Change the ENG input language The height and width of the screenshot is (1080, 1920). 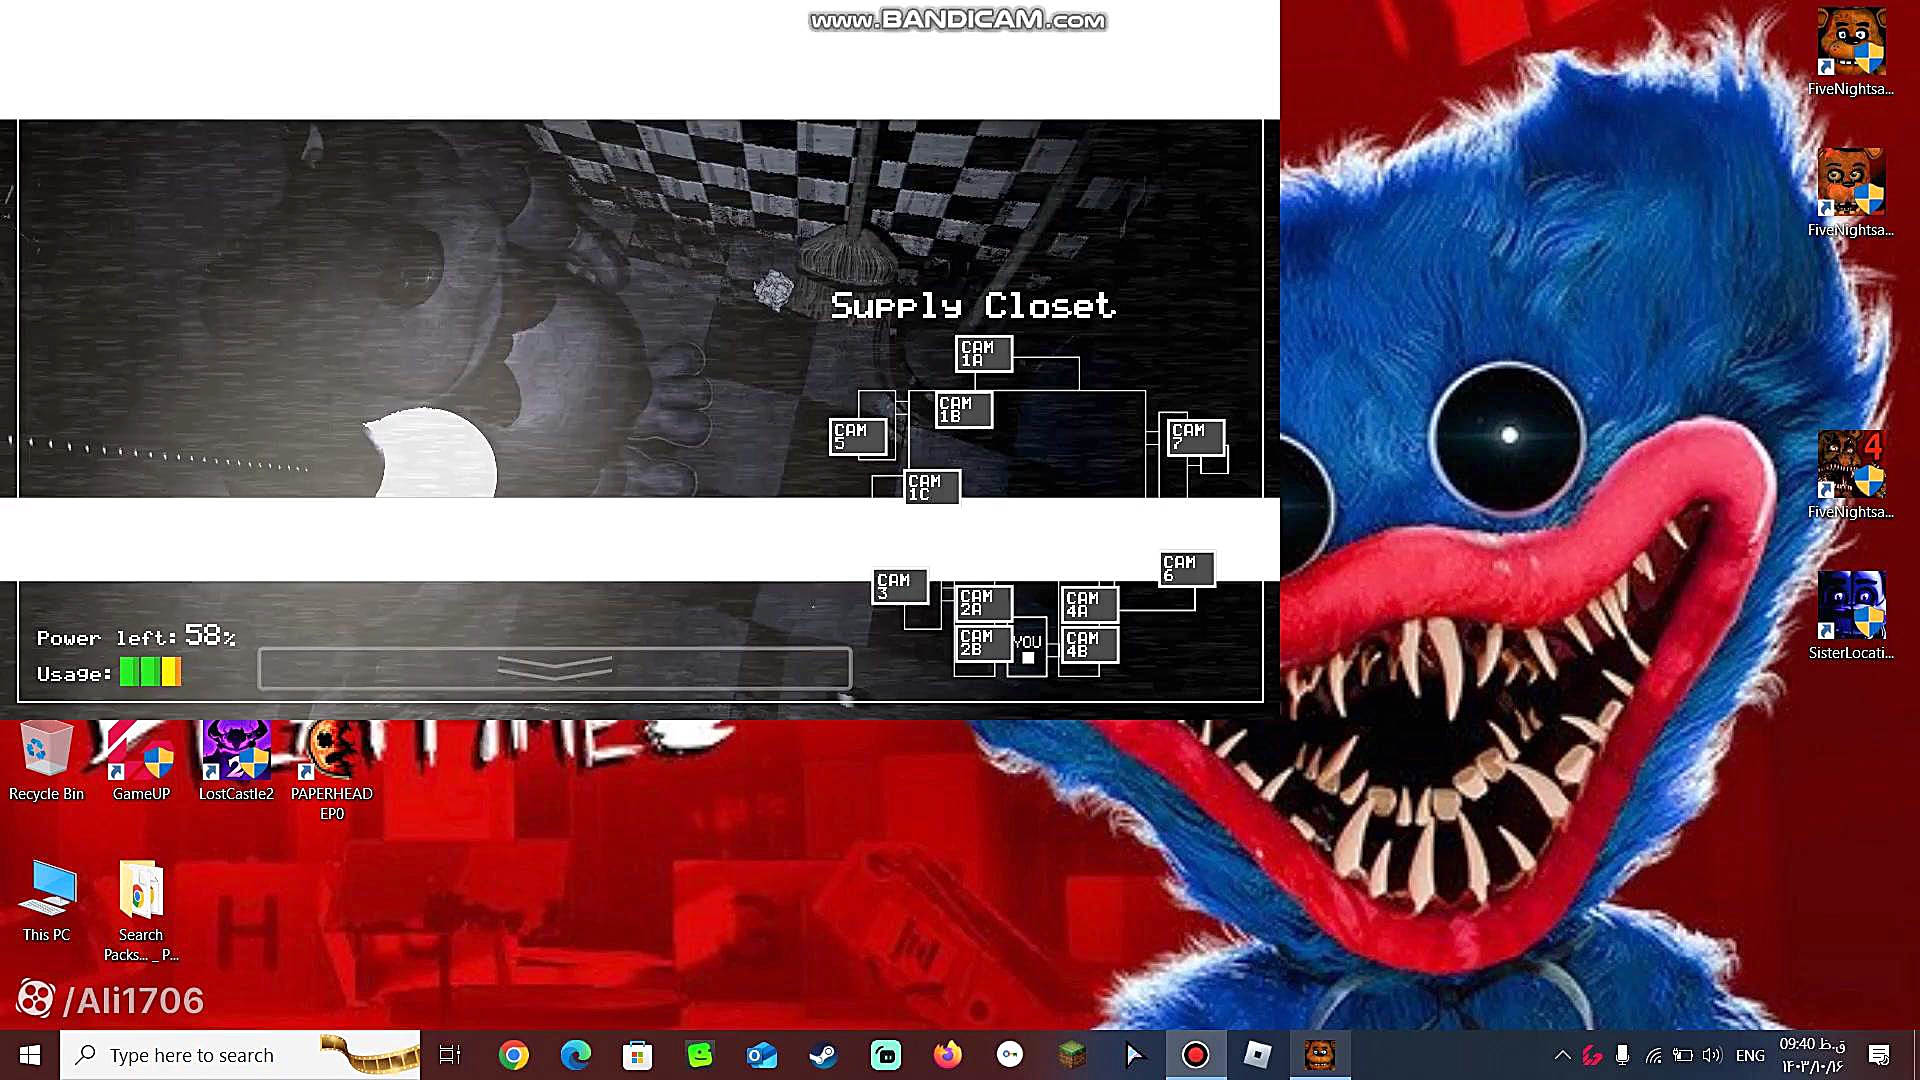click(x=1750, y=1055)
